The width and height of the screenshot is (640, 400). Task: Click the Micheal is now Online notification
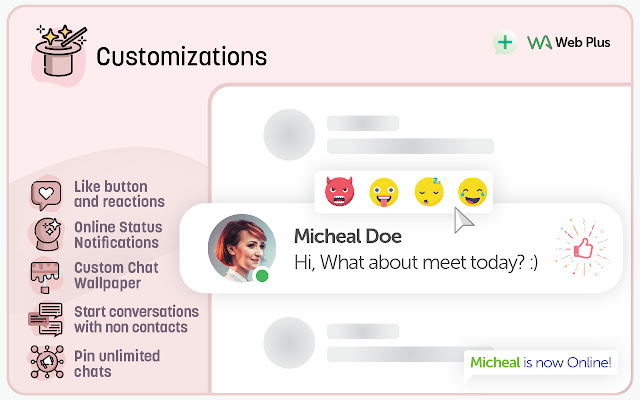click(541, 362)
